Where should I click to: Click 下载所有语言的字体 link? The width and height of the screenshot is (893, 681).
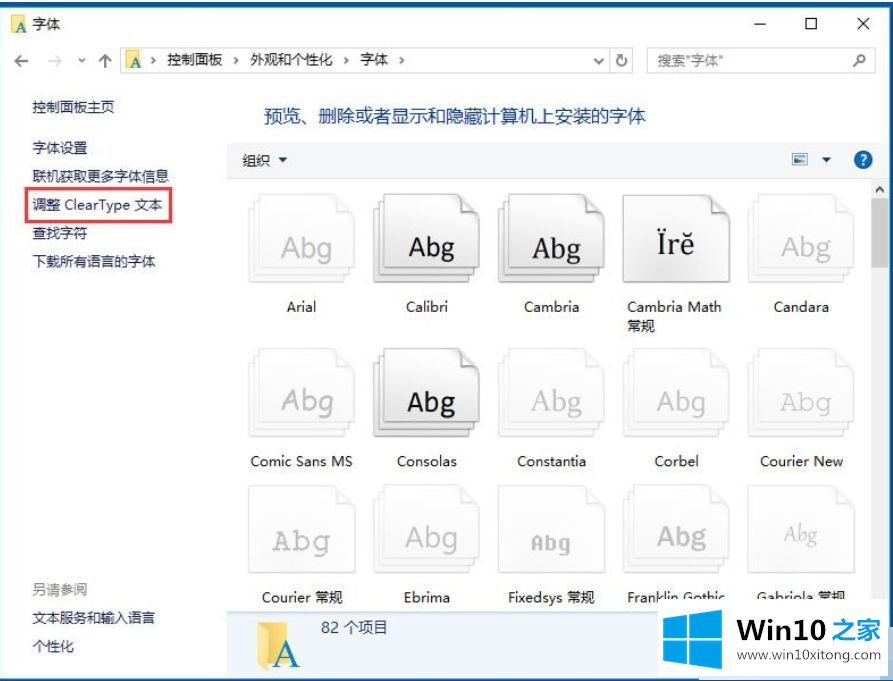pyautogui.click(x=94, y=261)
